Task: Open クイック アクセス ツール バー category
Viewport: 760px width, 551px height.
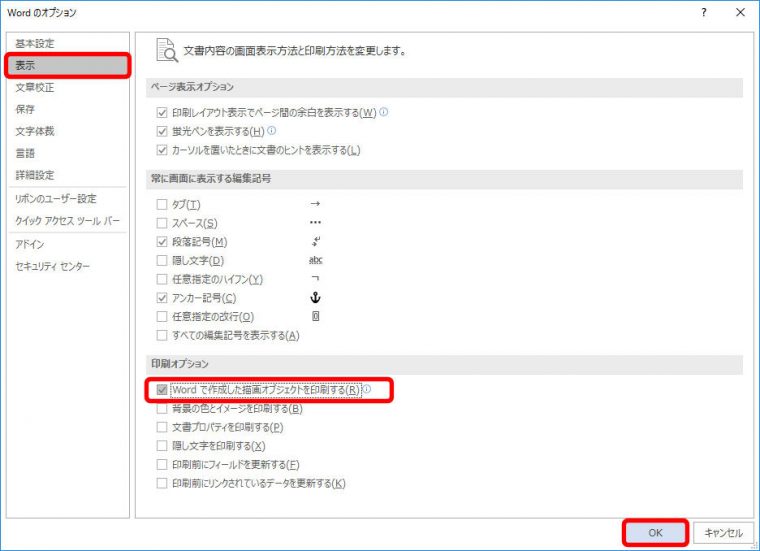Action: click(67, 221)
